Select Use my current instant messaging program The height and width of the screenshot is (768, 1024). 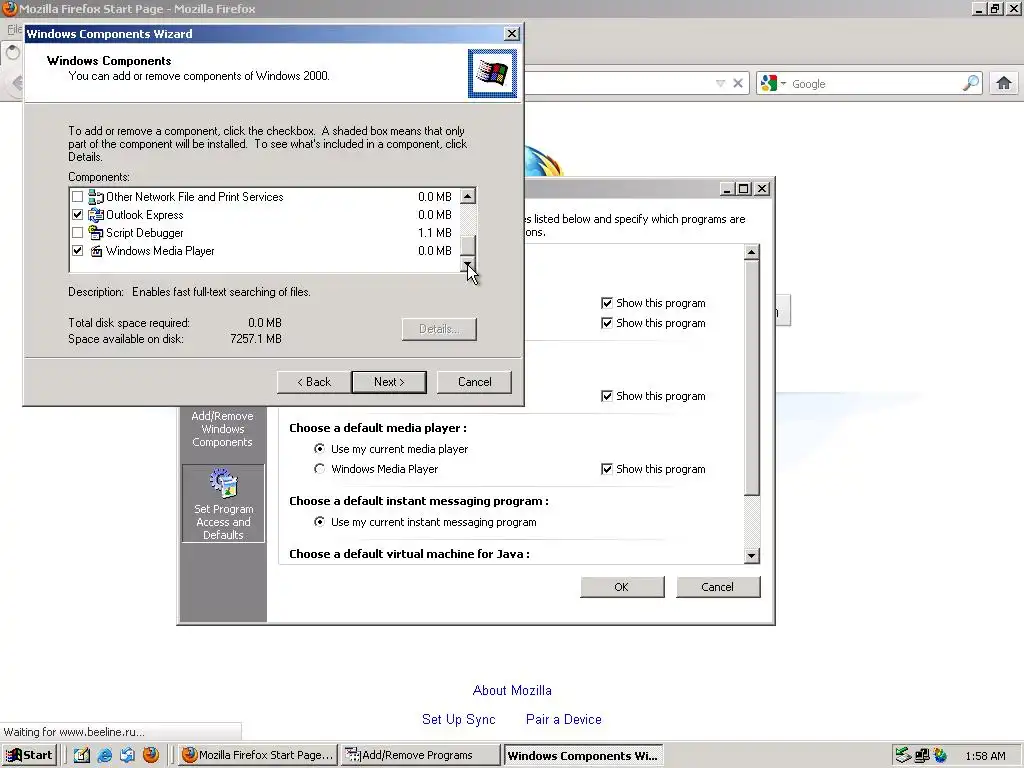point(319,522)
